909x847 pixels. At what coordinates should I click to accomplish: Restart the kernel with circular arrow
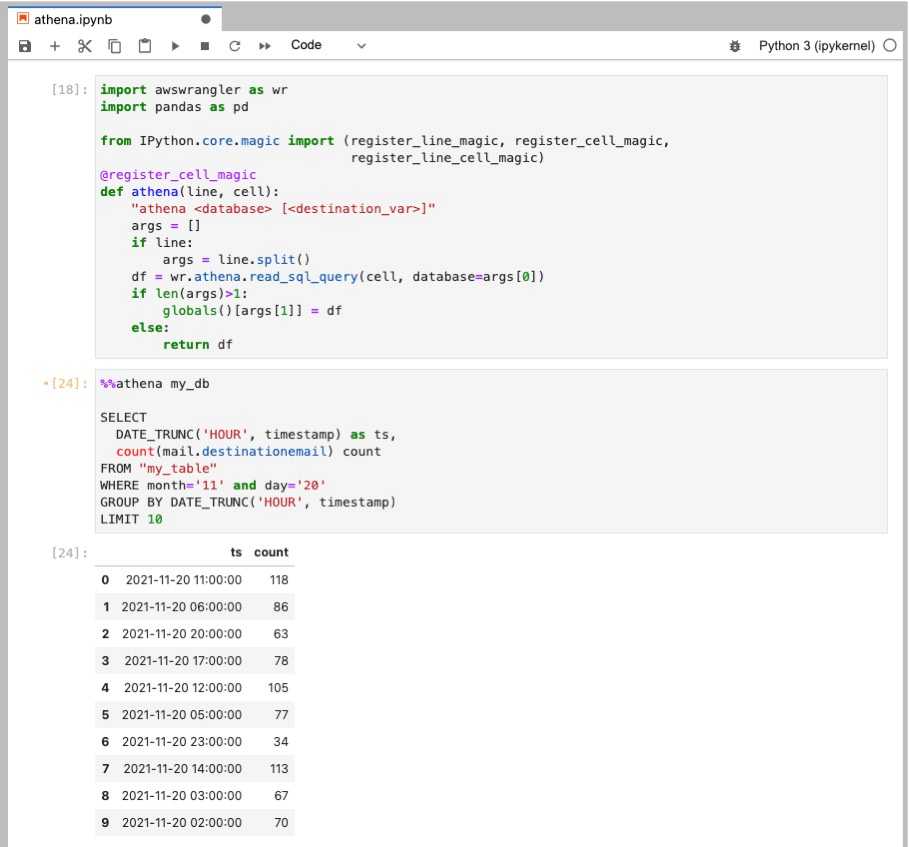pyautogui.click(x=235, y=46)
